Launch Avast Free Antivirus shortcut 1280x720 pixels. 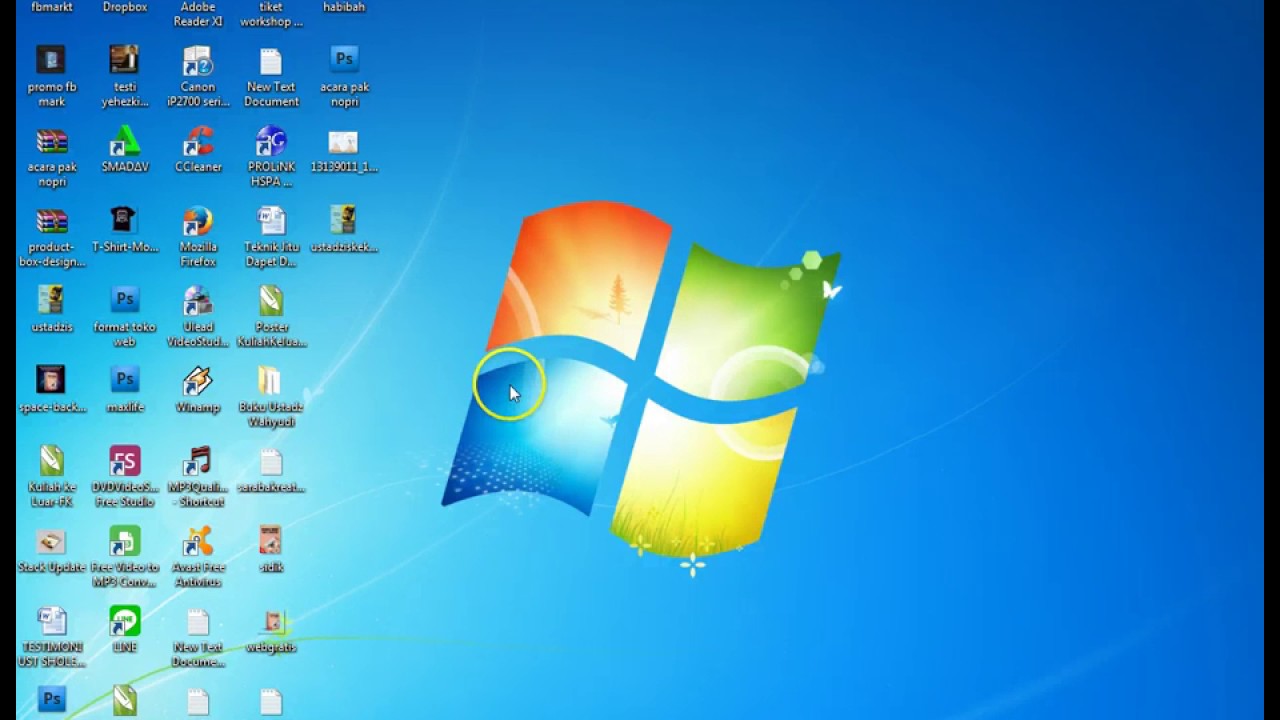click(x=198, y=541)
